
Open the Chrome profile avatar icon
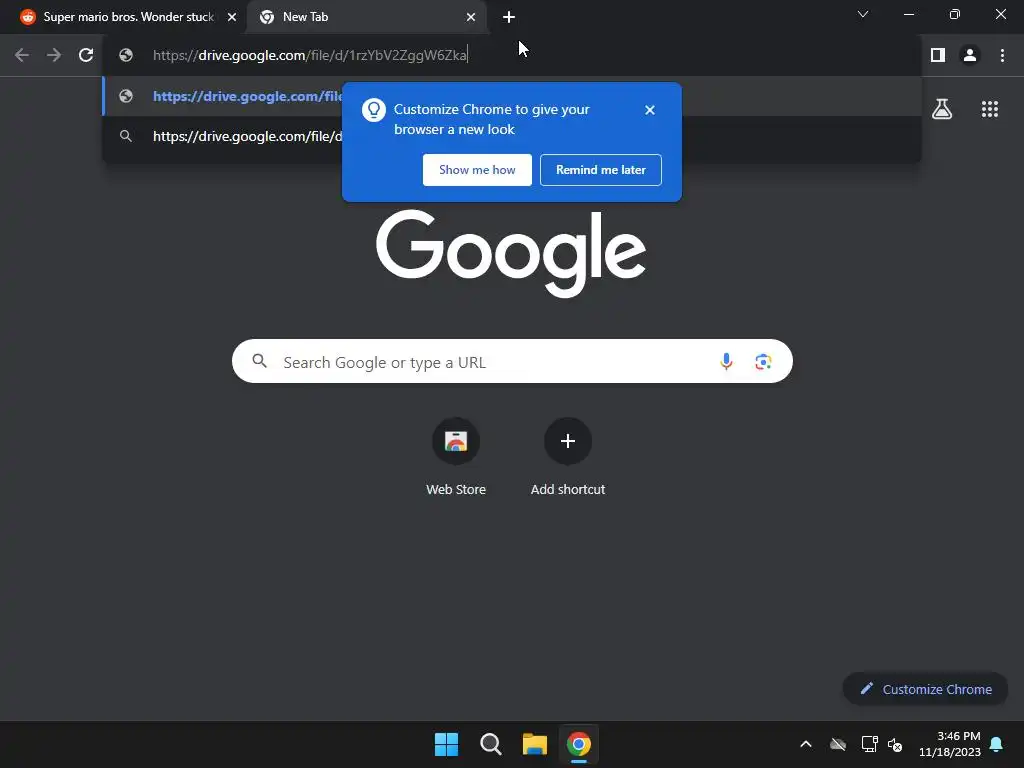coord(970,56)
